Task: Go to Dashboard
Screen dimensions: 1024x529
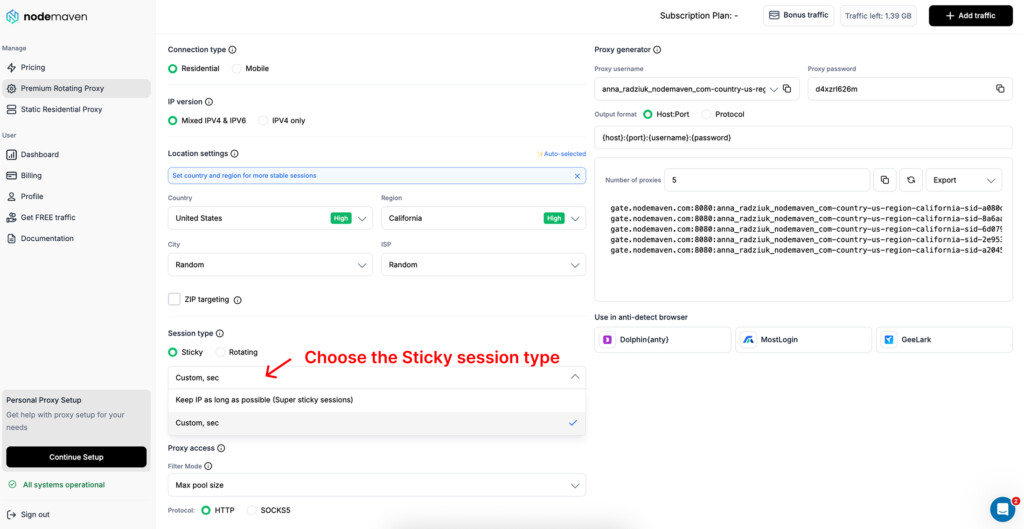Action: point(40,155)
